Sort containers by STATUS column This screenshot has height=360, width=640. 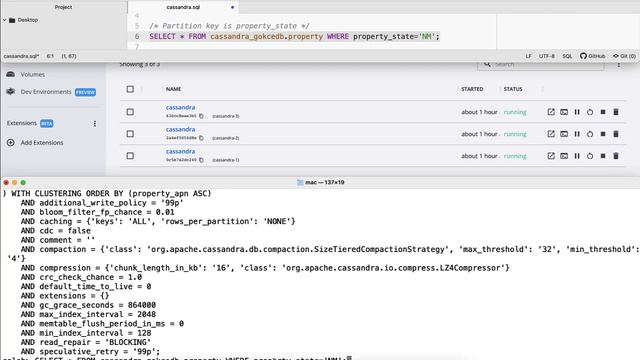[513, 89]
